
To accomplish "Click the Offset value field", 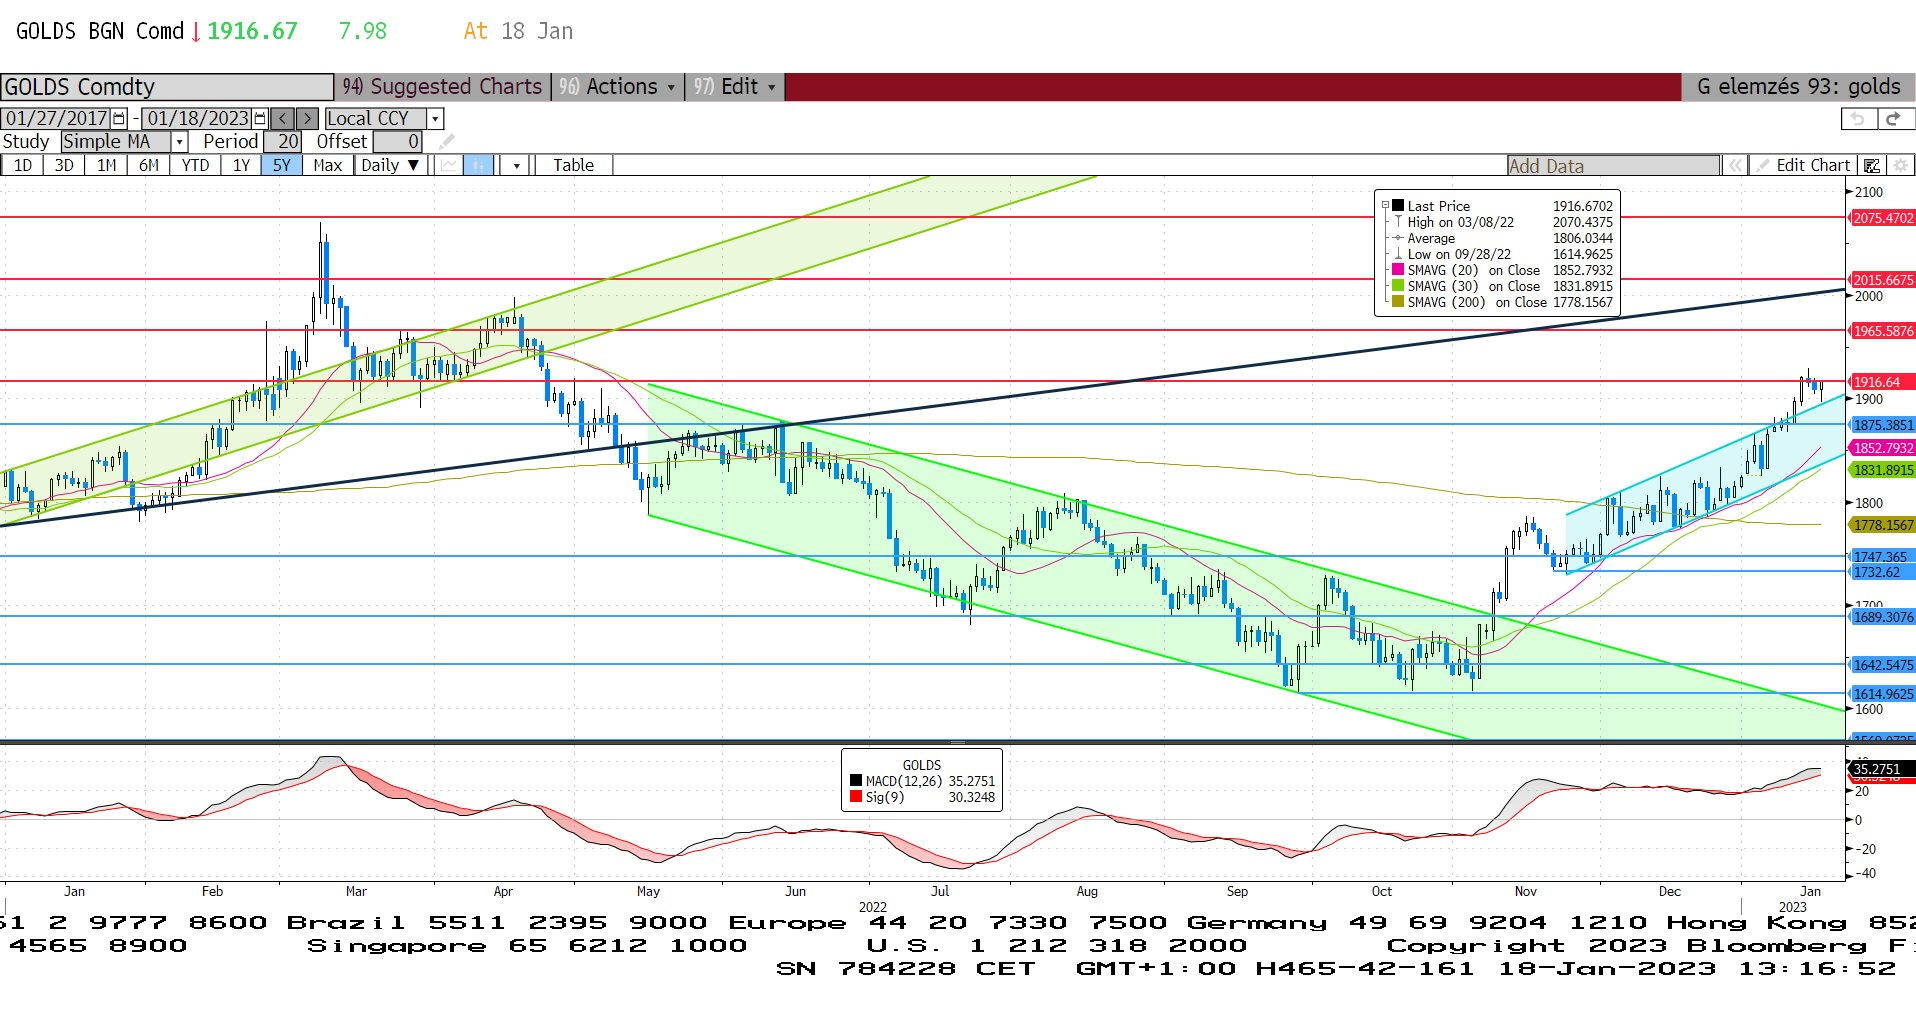I will click(x=397, y=142).
